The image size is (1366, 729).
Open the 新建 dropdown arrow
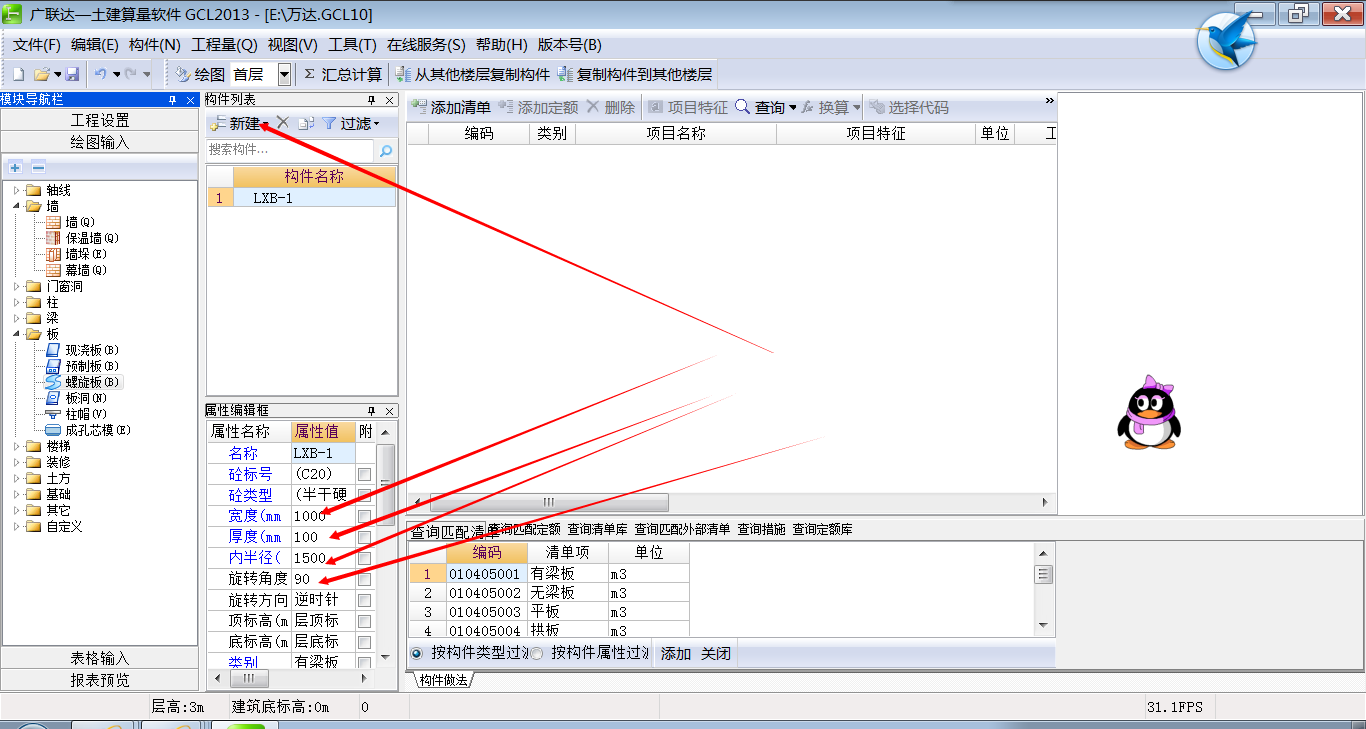click(266, 124)
